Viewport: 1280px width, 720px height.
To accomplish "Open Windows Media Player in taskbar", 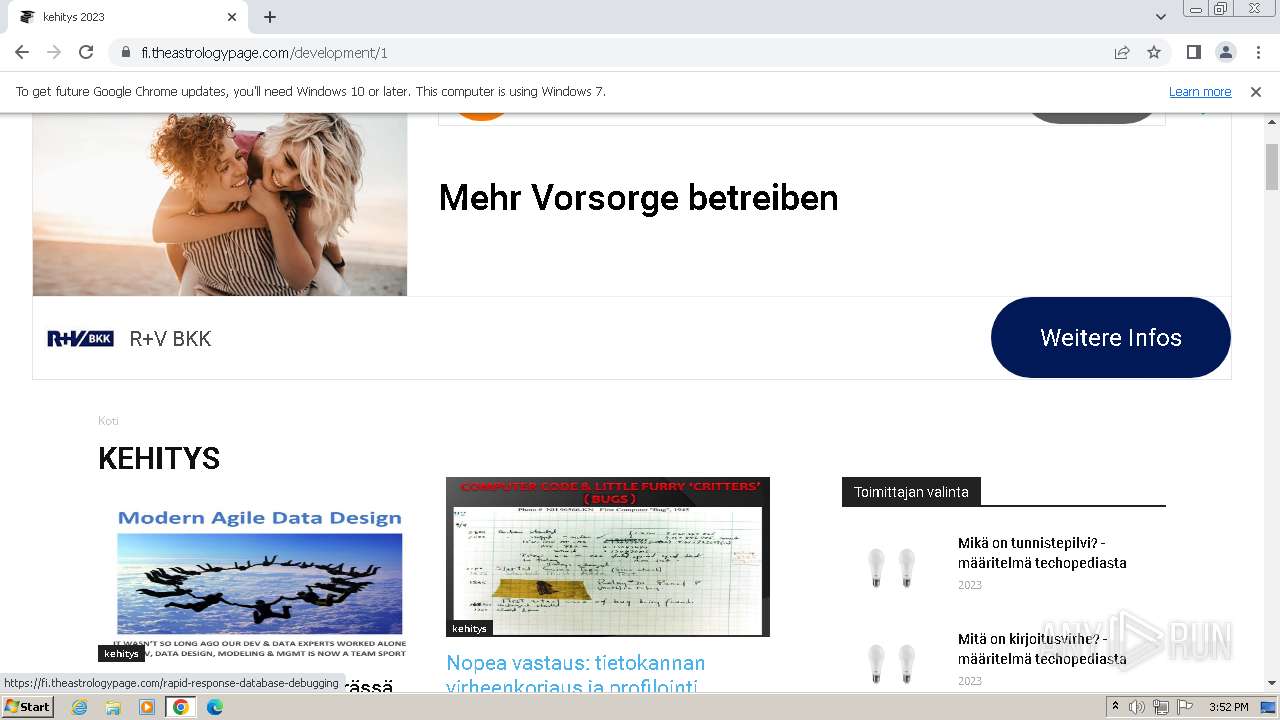I will [x=147, y=707].
